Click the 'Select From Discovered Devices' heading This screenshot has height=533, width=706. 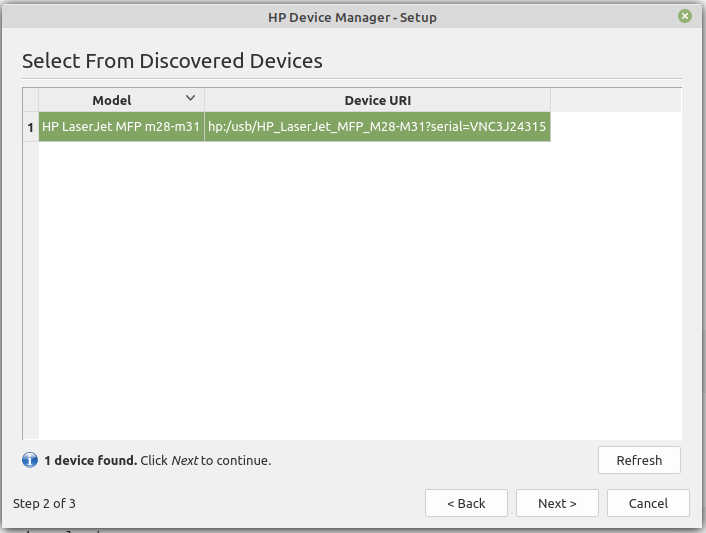tap(172, 61)
